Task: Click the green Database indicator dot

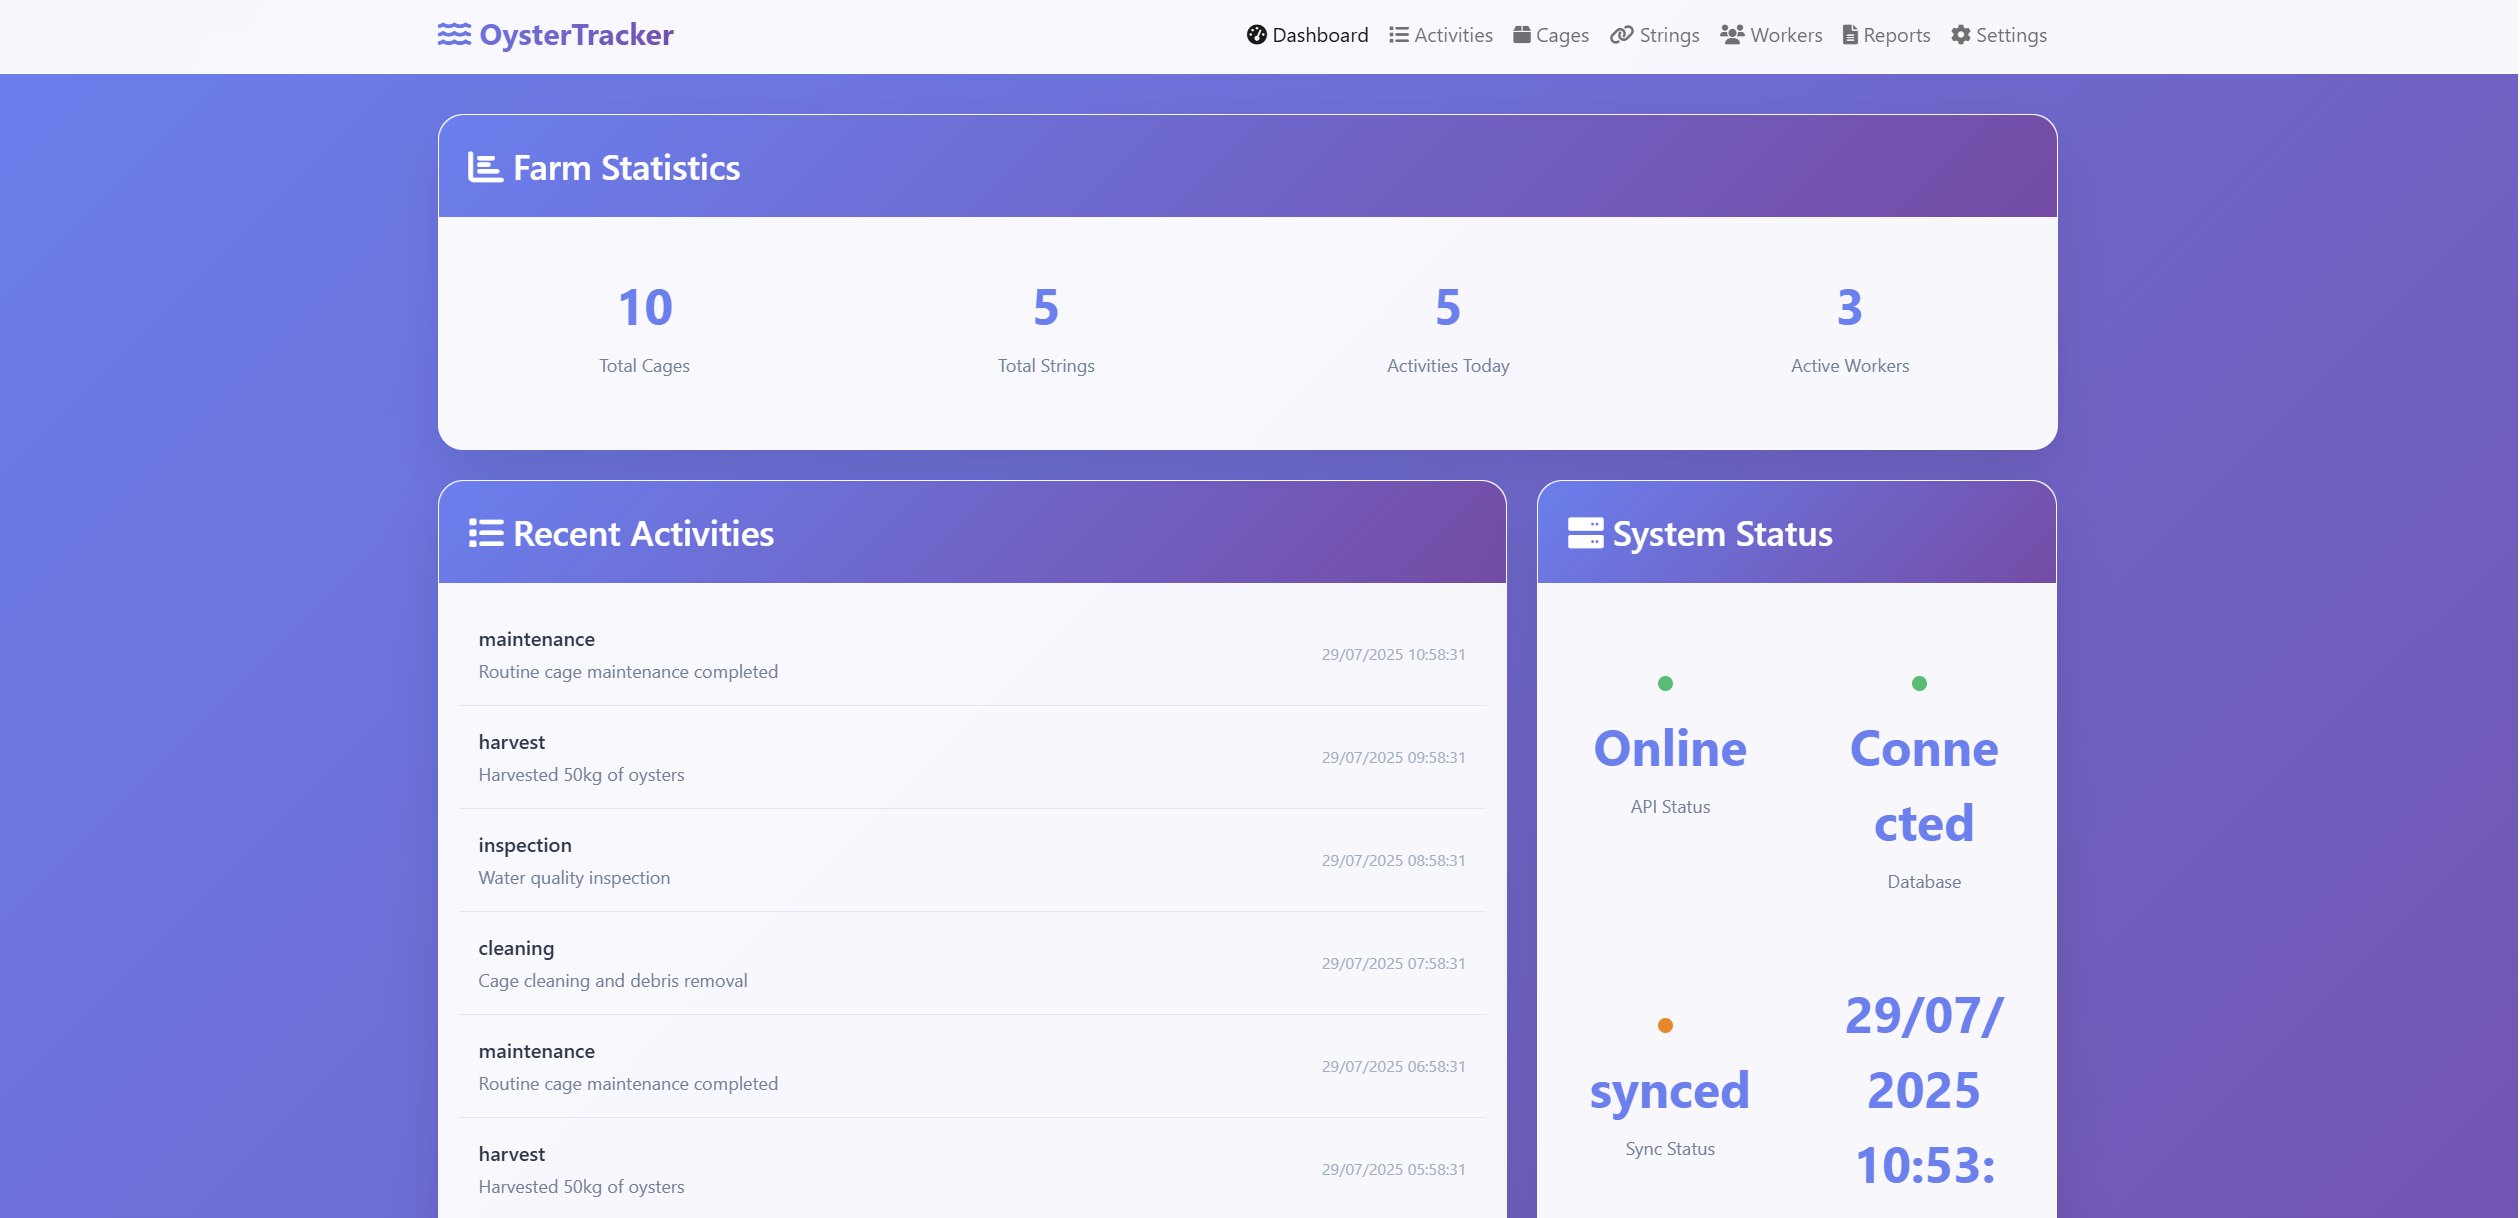Action: [1919, 684]
